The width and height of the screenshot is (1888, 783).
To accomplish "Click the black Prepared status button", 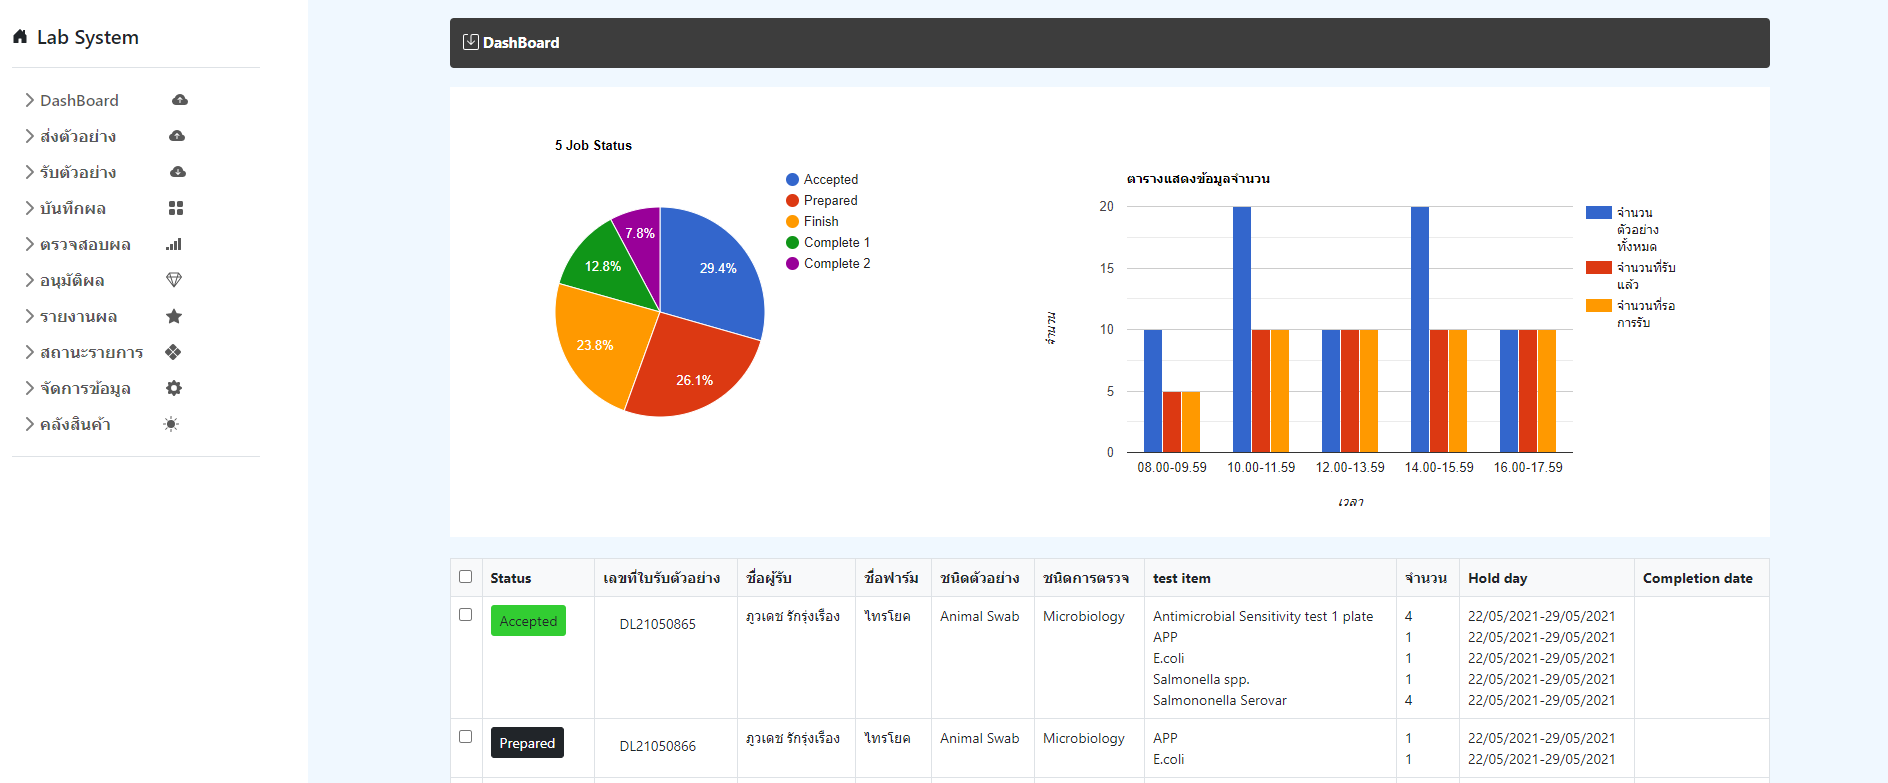I will [x=527, y=743].
